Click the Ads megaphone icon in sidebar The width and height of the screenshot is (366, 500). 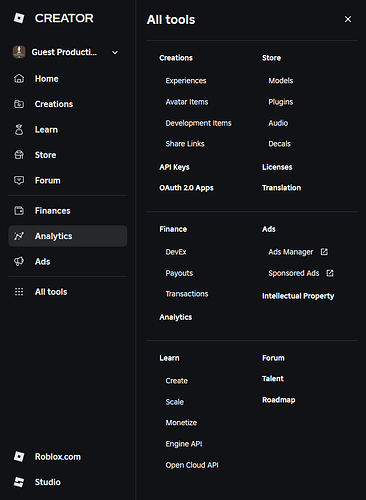pos(19,261)
